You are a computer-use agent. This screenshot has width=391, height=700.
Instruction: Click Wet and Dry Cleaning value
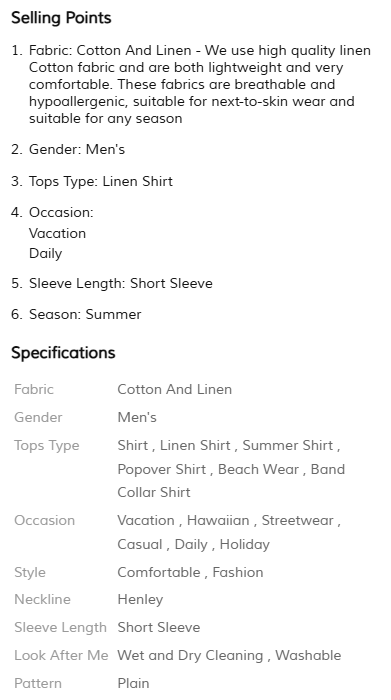[x=190, y=655]
